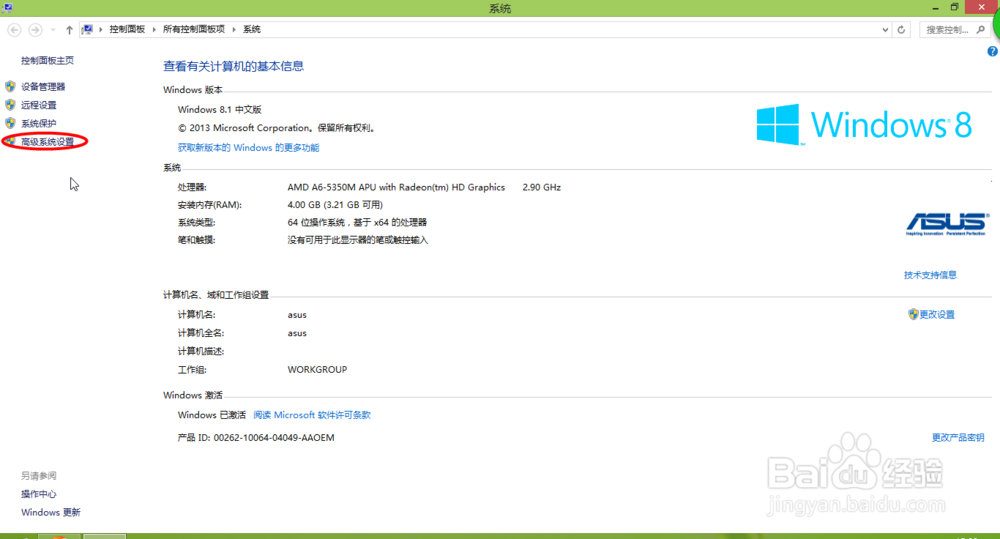Click the Back navigation arrow
This screenshot has width=1000, height=539.
pos(14,30)
